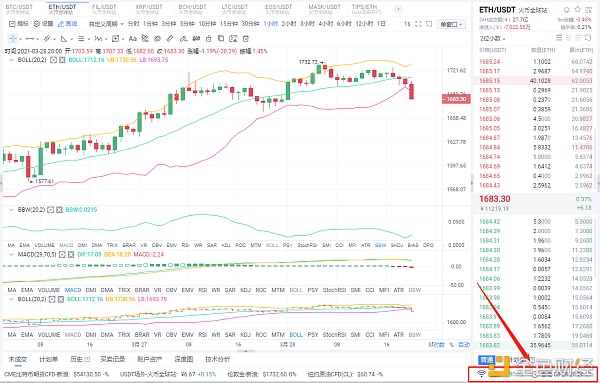Favorite ETH/USDT with the star icon
This screenshot has width=600, height=383.
coord(578,10)
